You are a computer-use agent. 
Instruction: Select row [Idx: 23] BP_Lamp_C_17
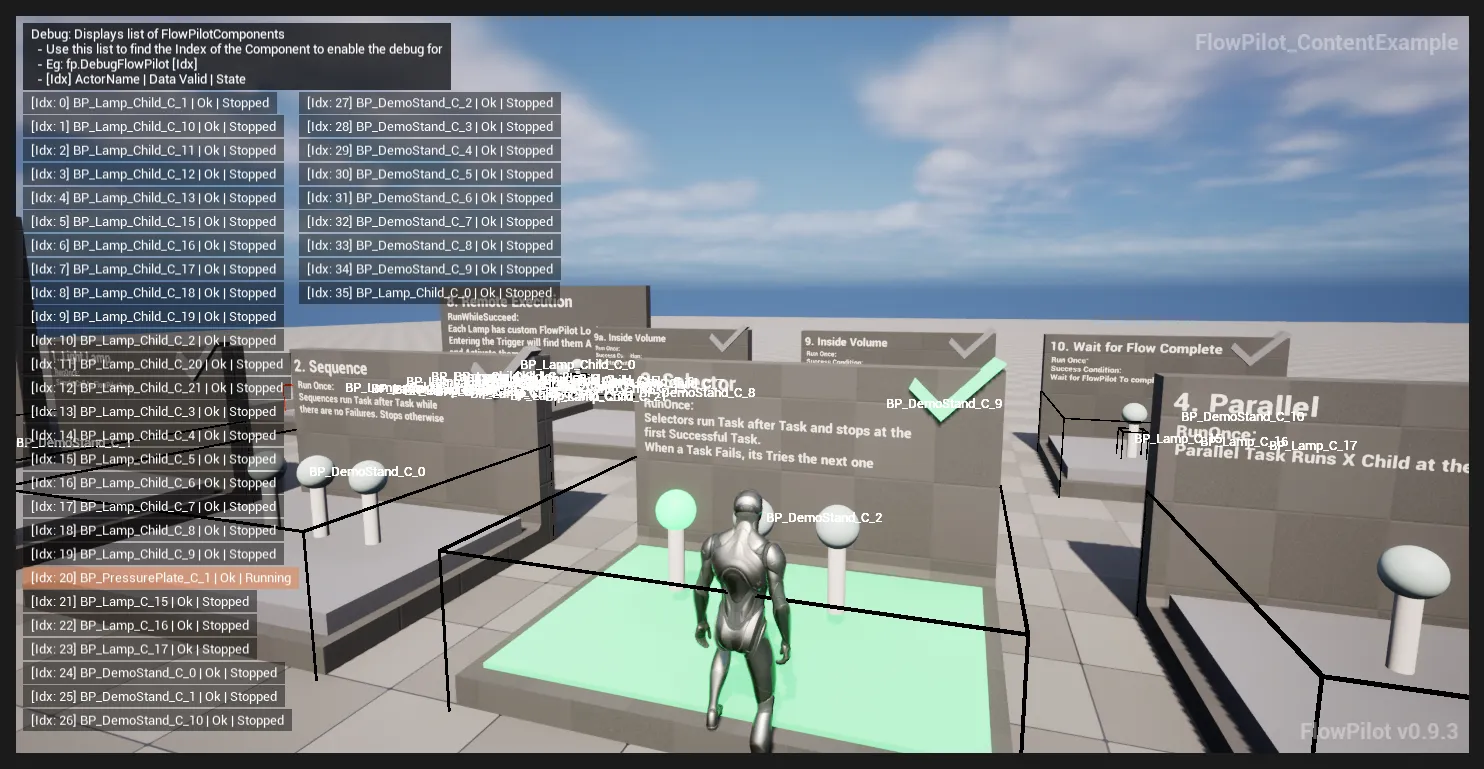pos(140,649)
